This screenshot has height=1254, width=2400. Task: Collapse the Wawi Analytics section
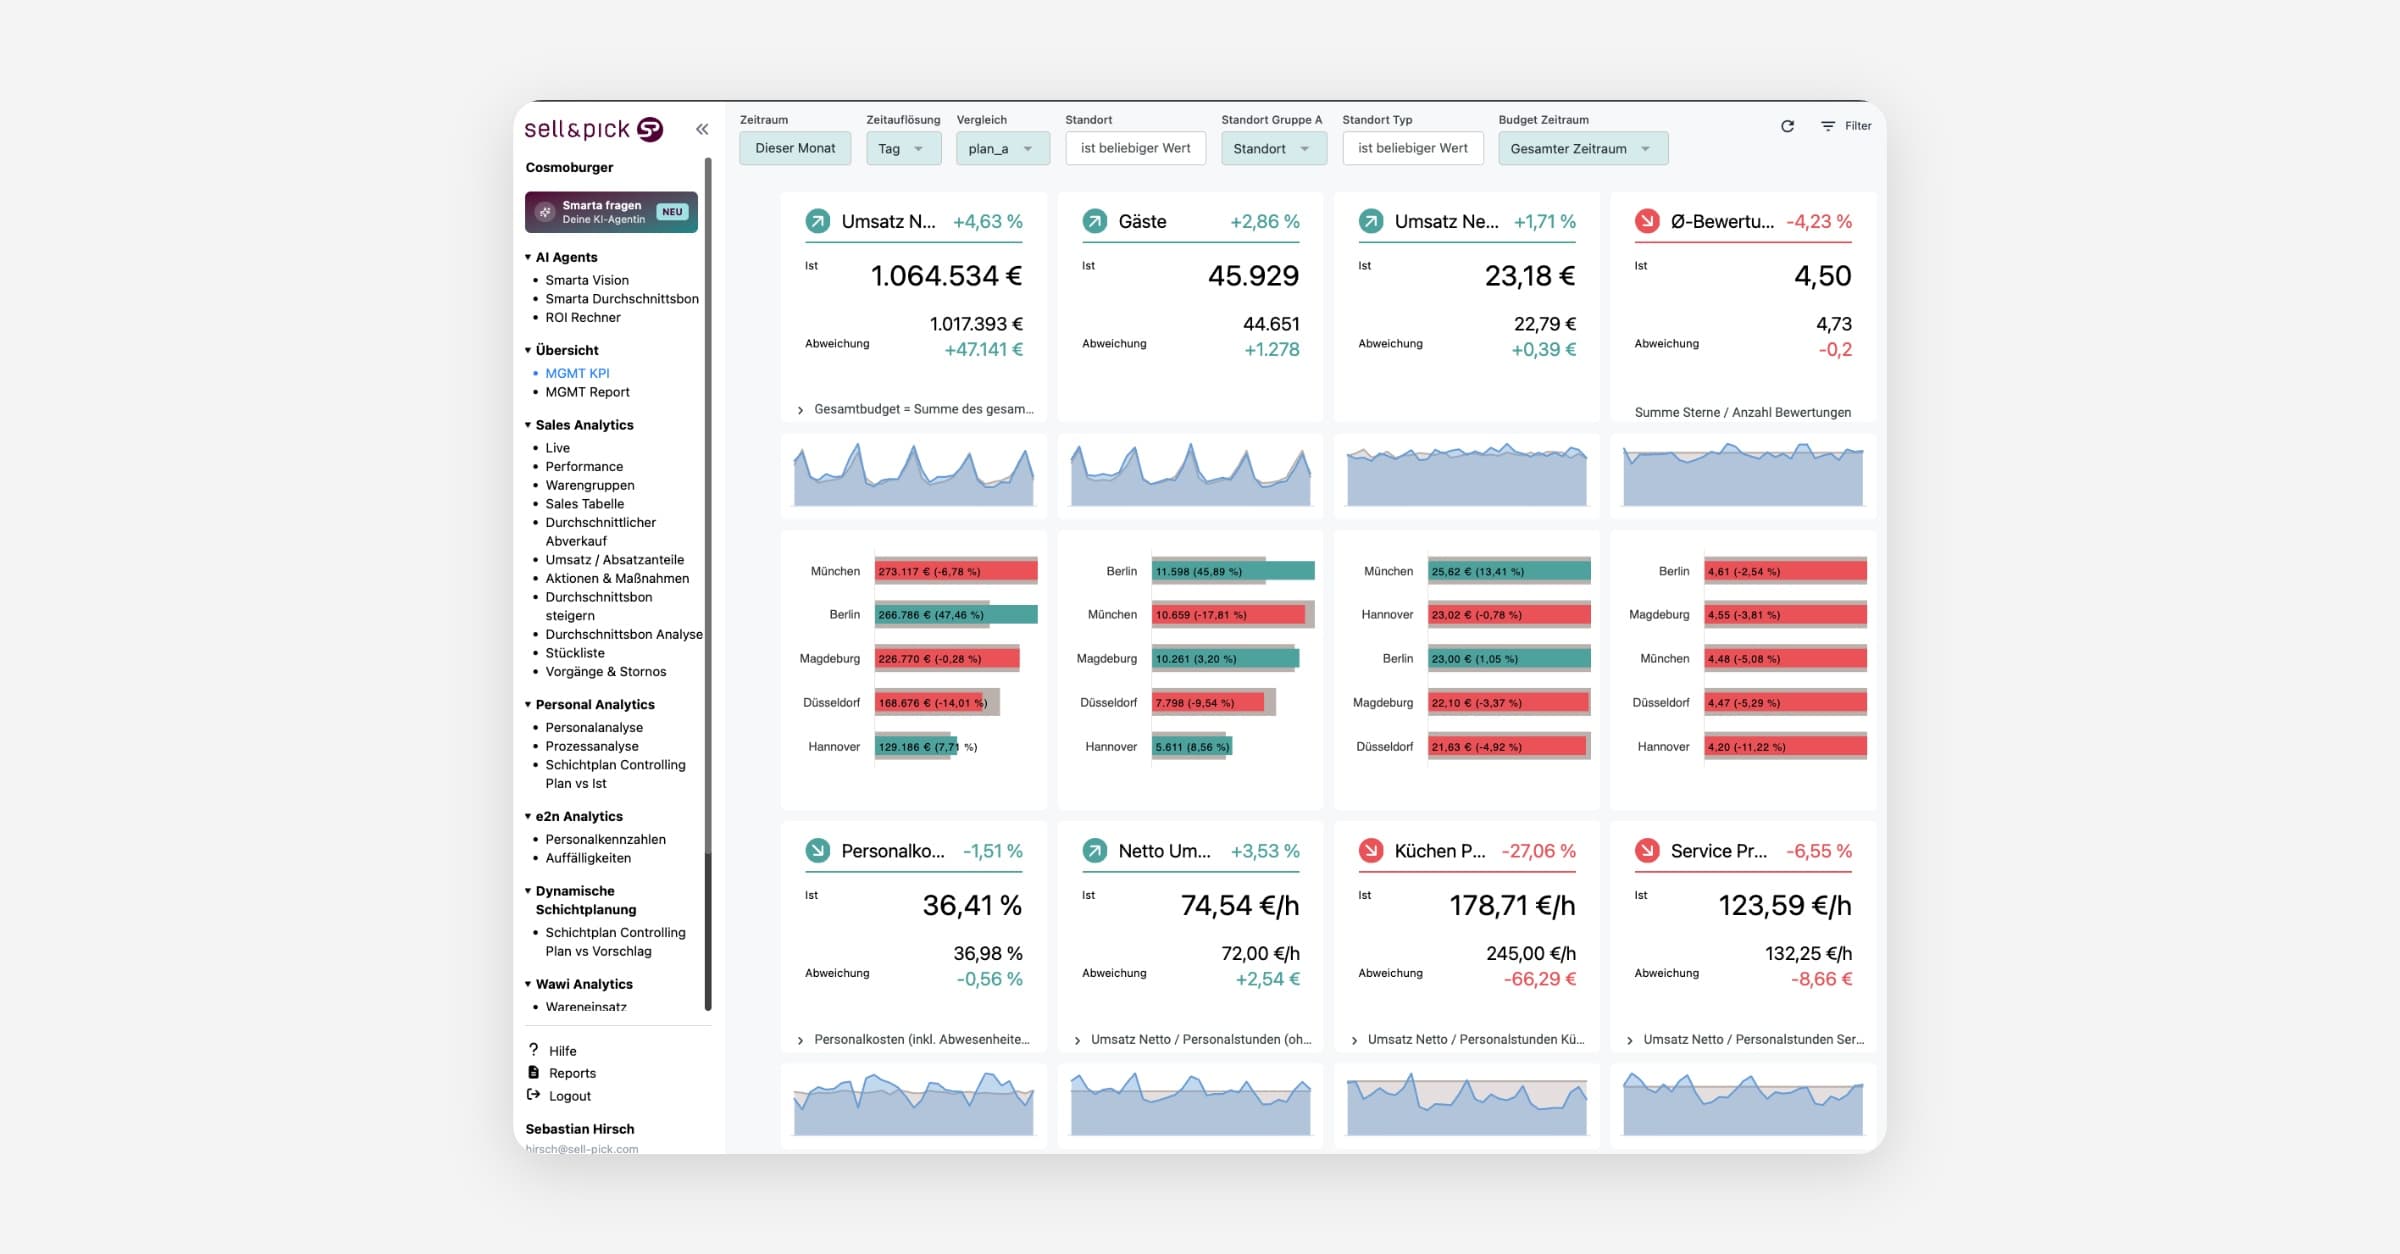(x=528, y=984)
